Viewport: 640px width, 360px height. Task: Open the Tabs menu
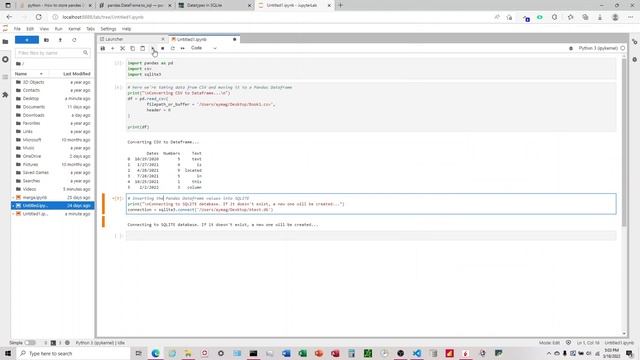[90, 29]
